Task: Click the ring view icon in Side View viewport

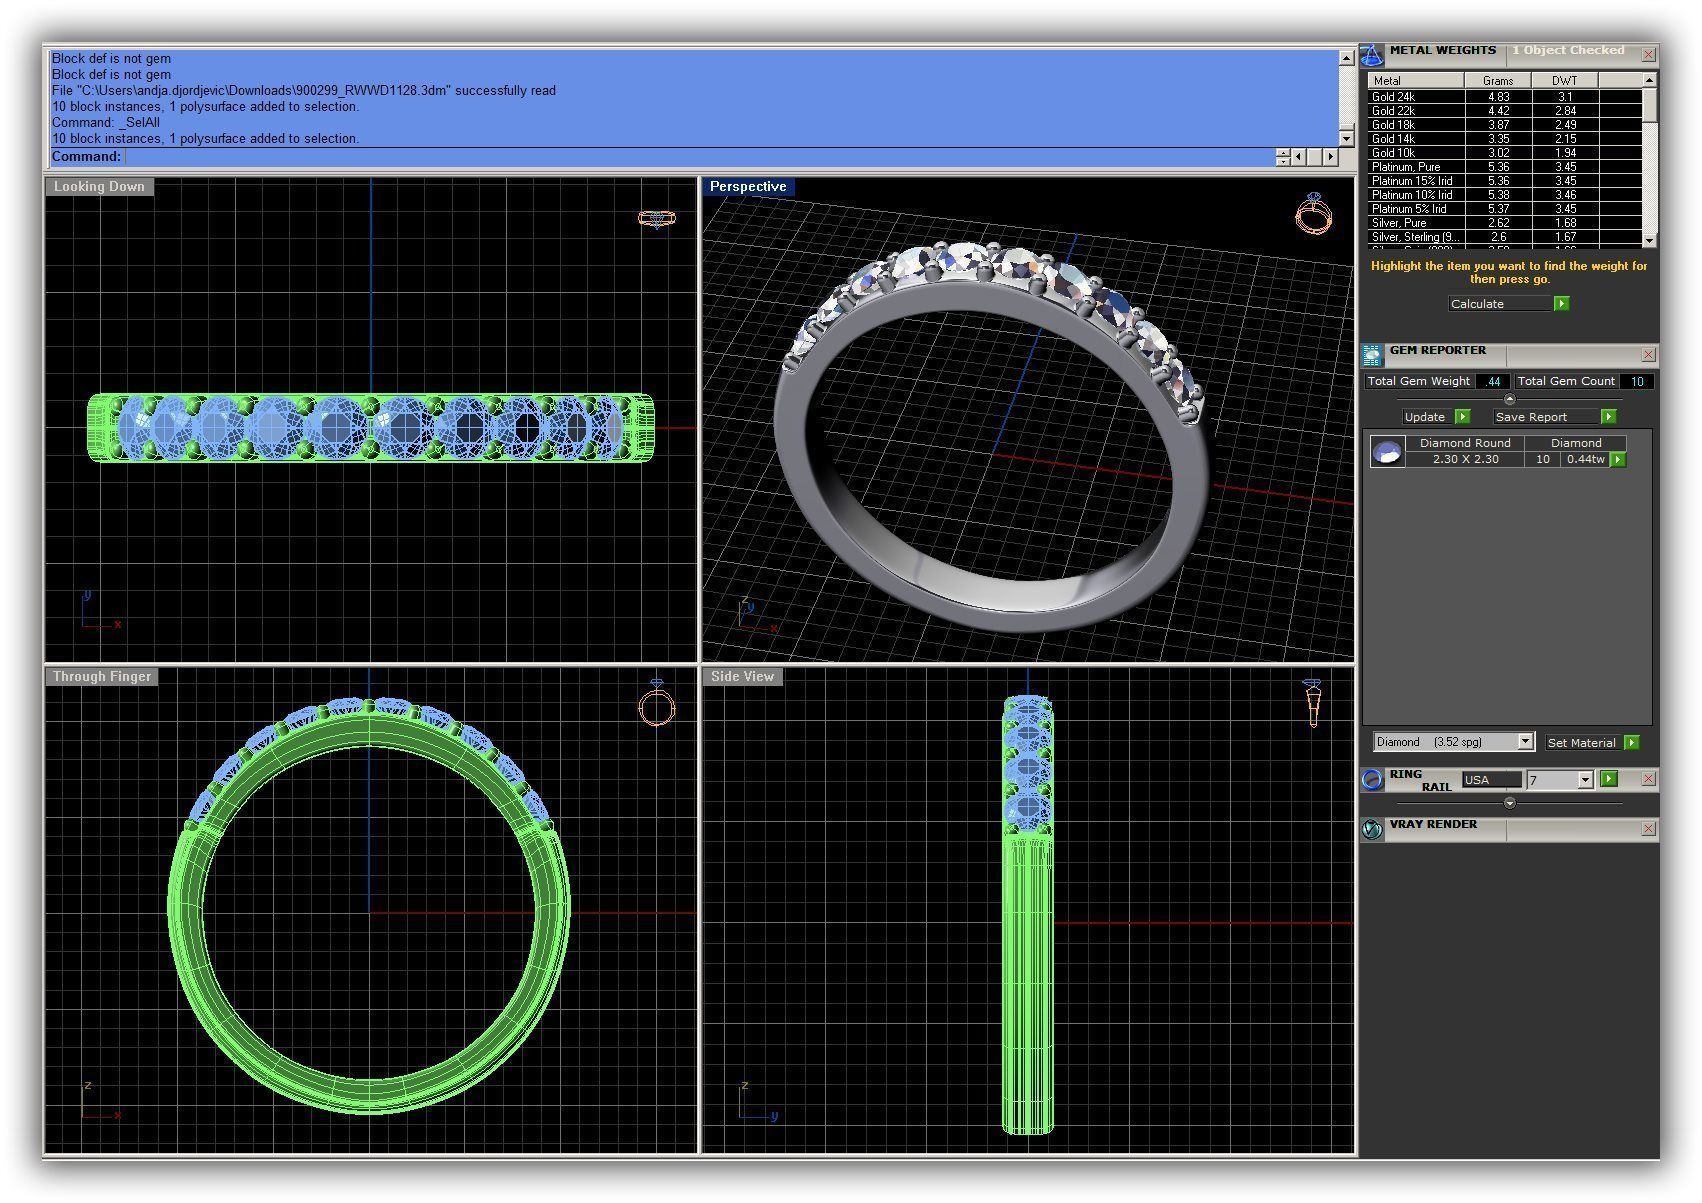Action: click(x=1313, y=704)
